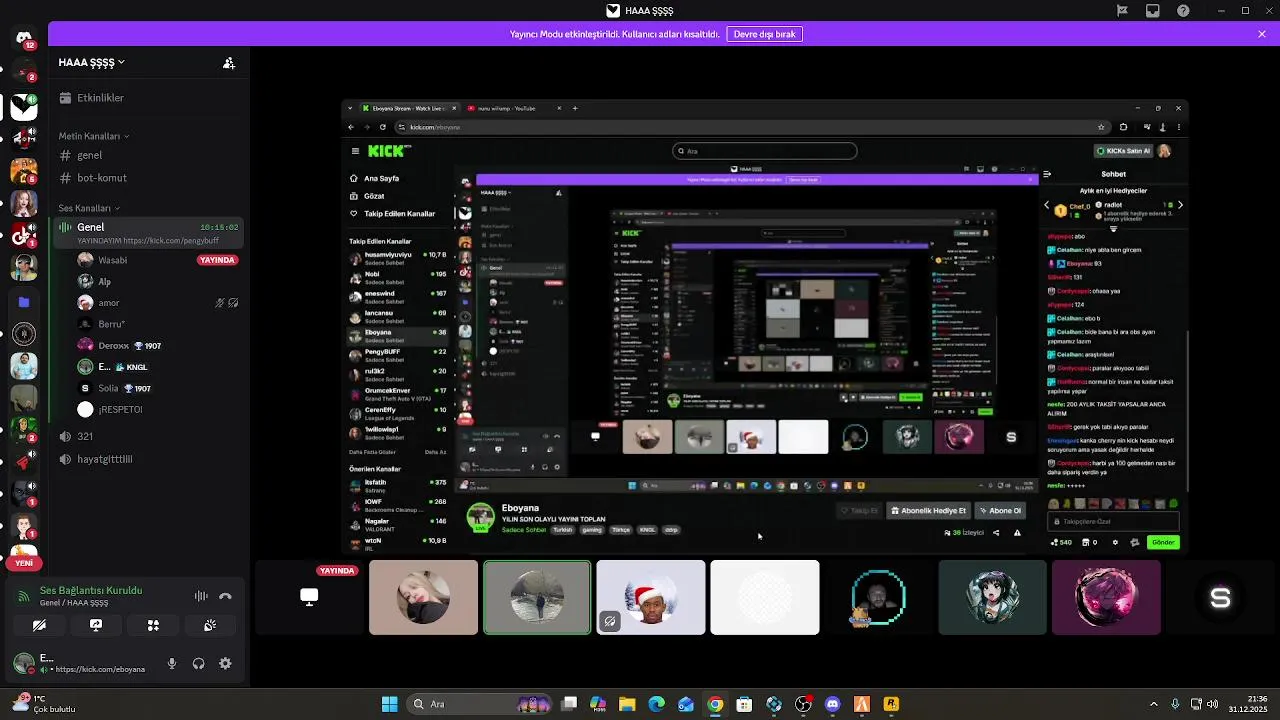The image size is (1280, 720).
Task: Deafen audio with the headphones icon
Action: point(198,663)
